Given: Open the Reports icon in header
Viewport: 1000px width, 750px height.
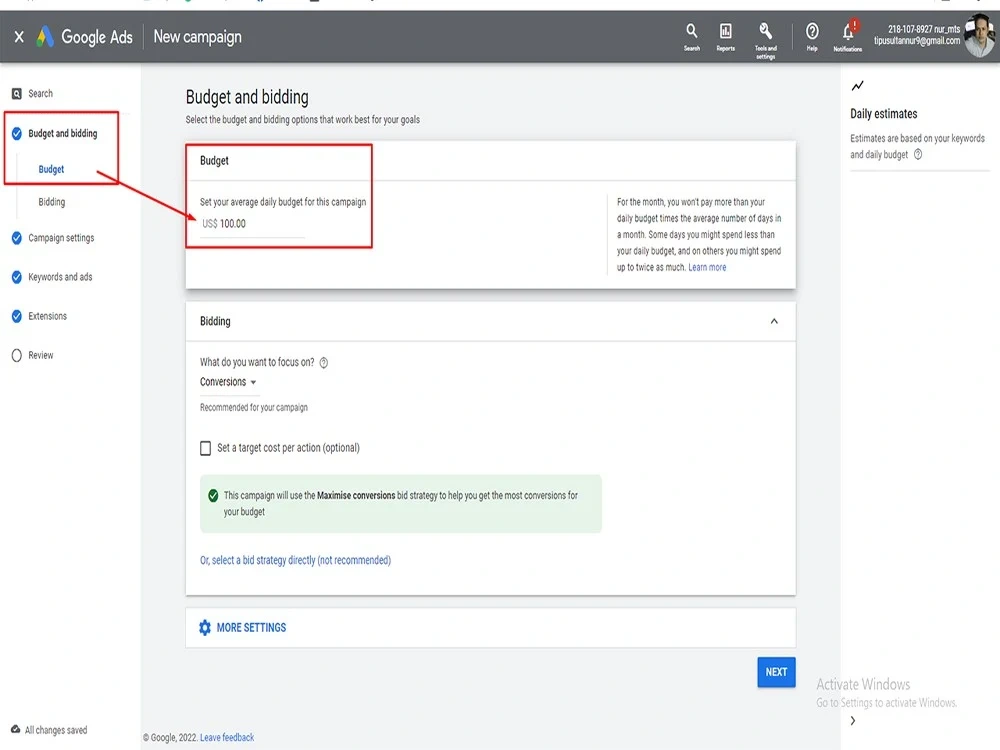Looking at the screenshot, I should 726,36.
